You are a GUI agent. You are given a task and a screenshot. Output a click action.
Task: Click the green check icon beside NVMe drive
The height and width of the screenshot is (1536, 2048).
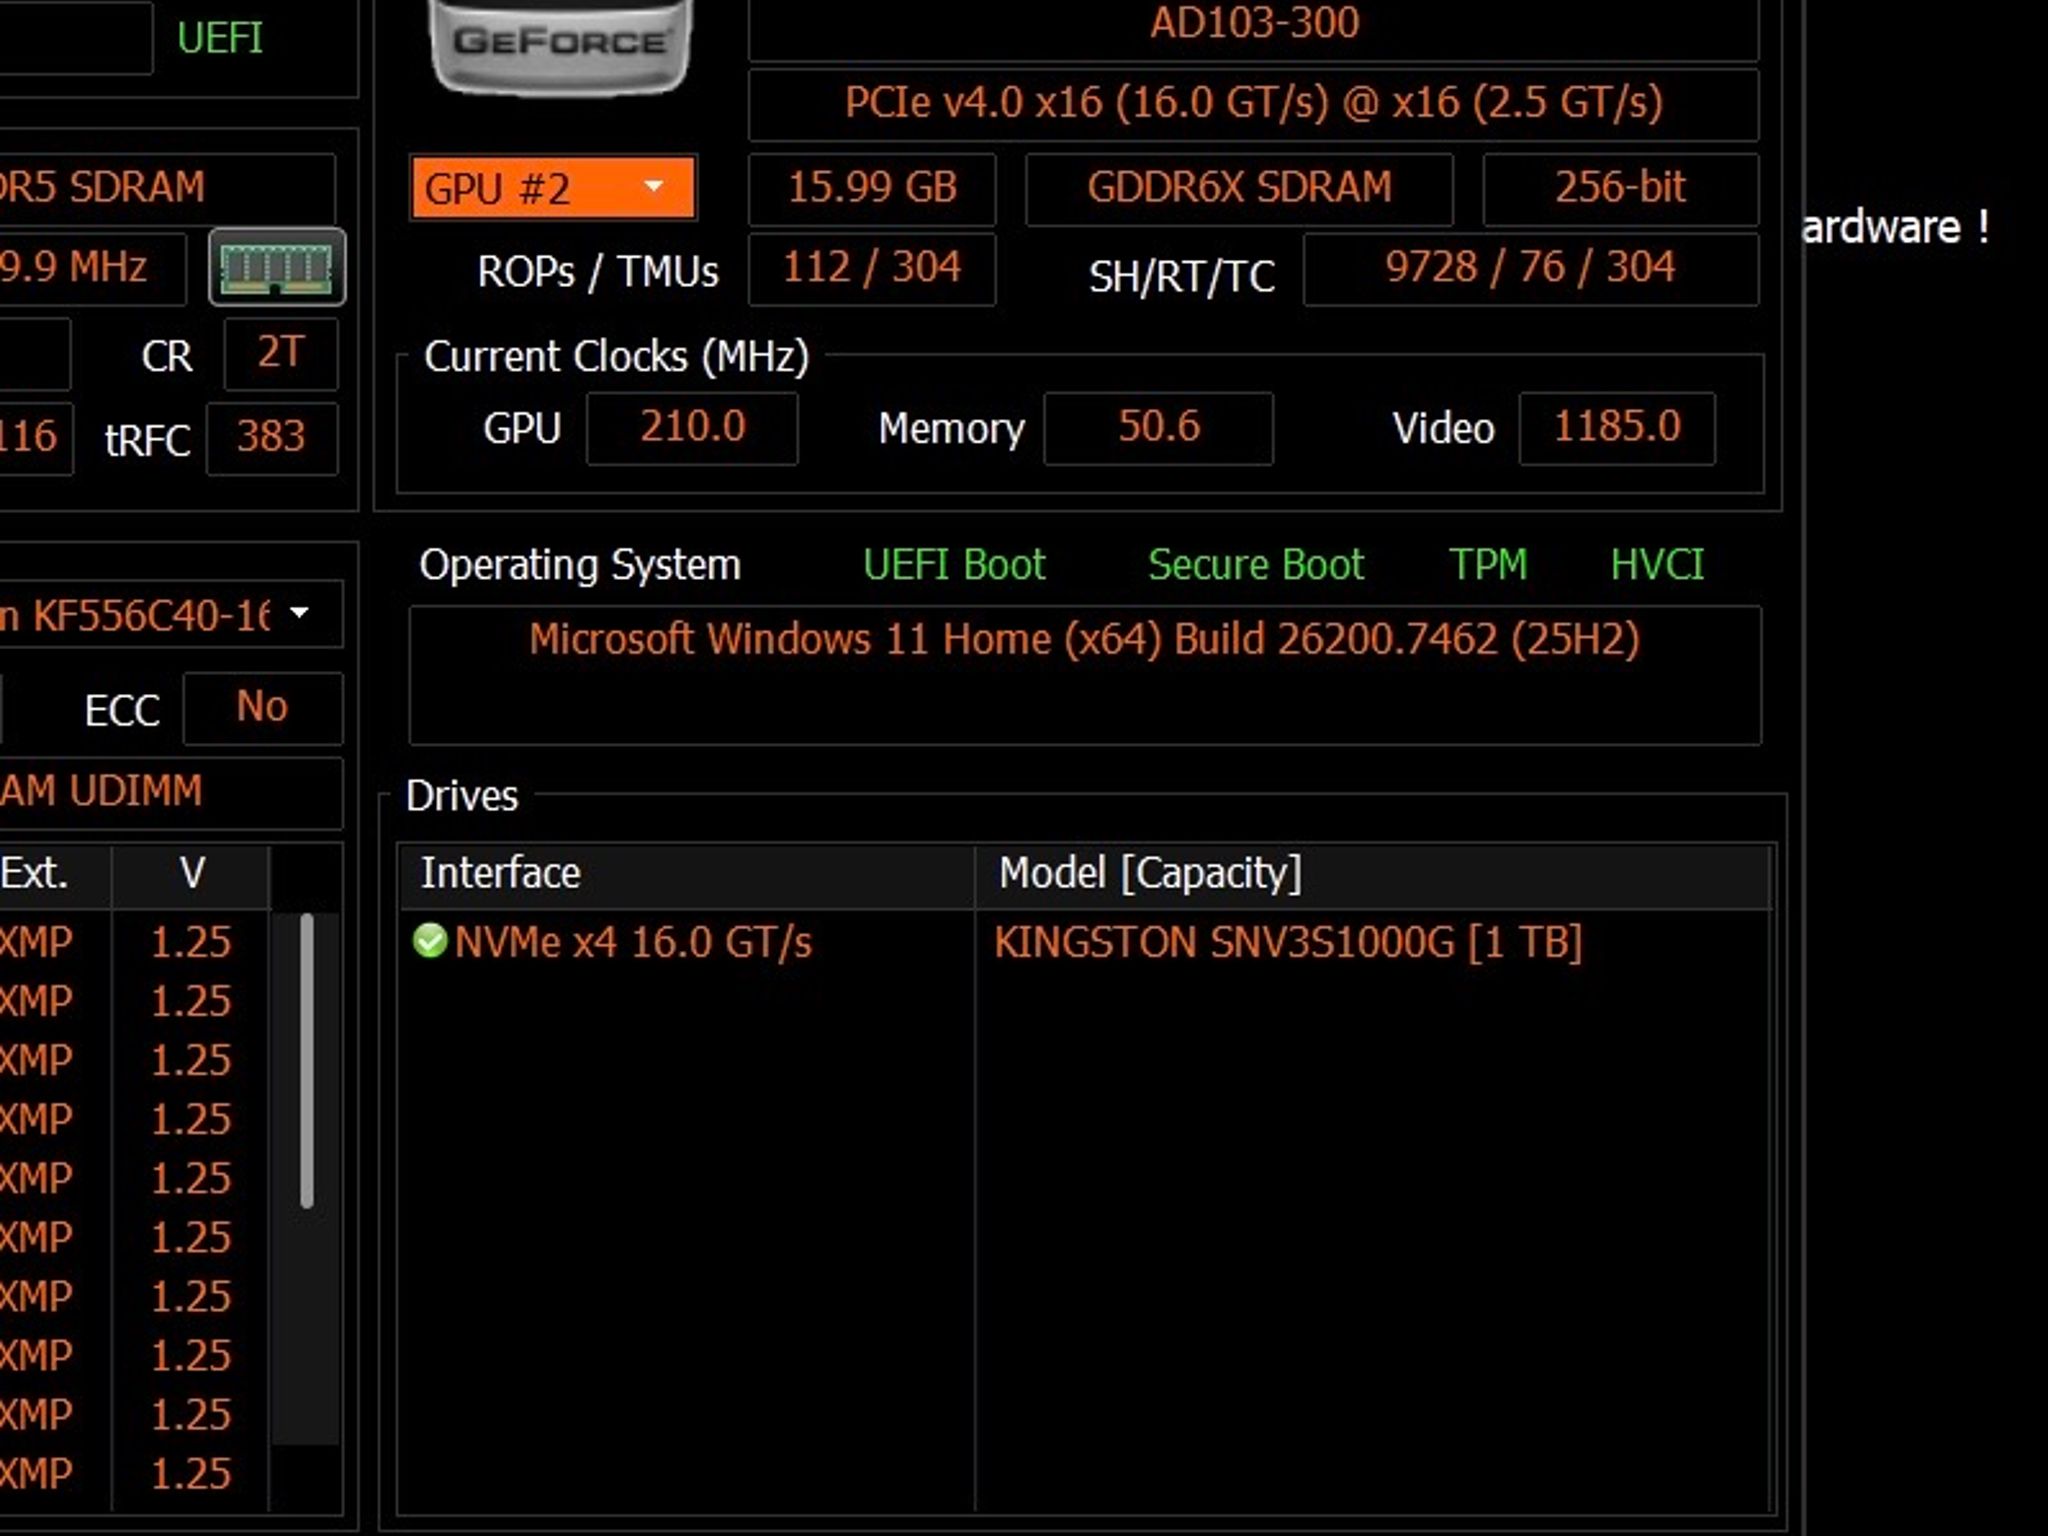click(x=430, y=941)
